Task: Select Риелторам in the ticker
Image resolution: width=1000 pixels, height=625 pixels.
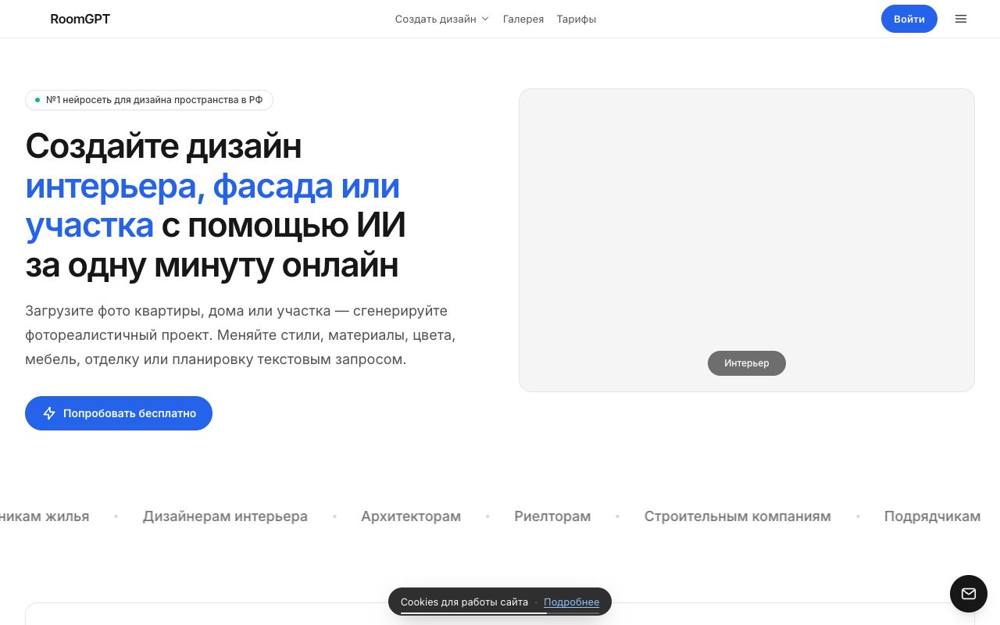Action: pyautogui.click(x=552, y=516)
